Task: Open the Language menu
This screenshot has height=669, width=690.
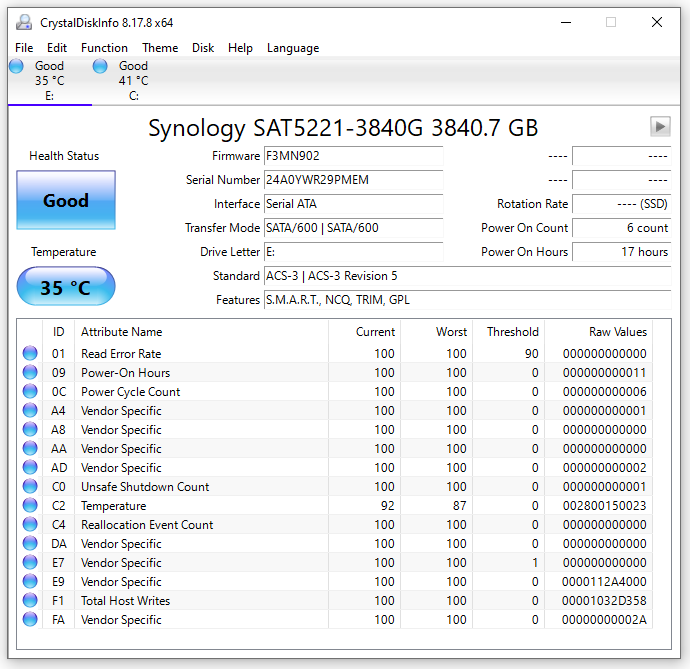Action: pyautogui.click(x=293, y=48)
